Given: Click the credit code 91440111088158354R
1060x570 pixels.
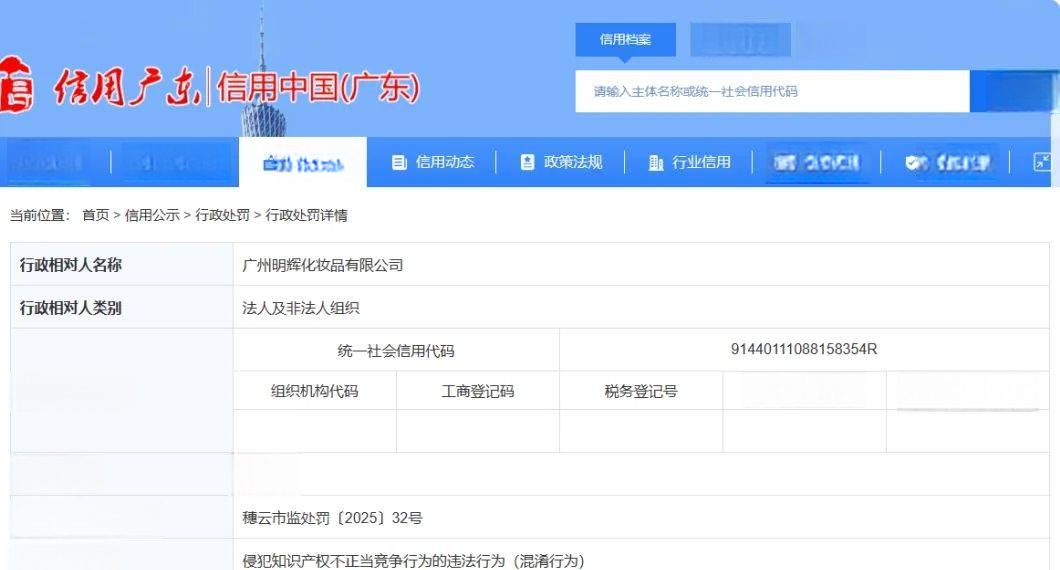Looking at the screenshot, I should (804, 349).
